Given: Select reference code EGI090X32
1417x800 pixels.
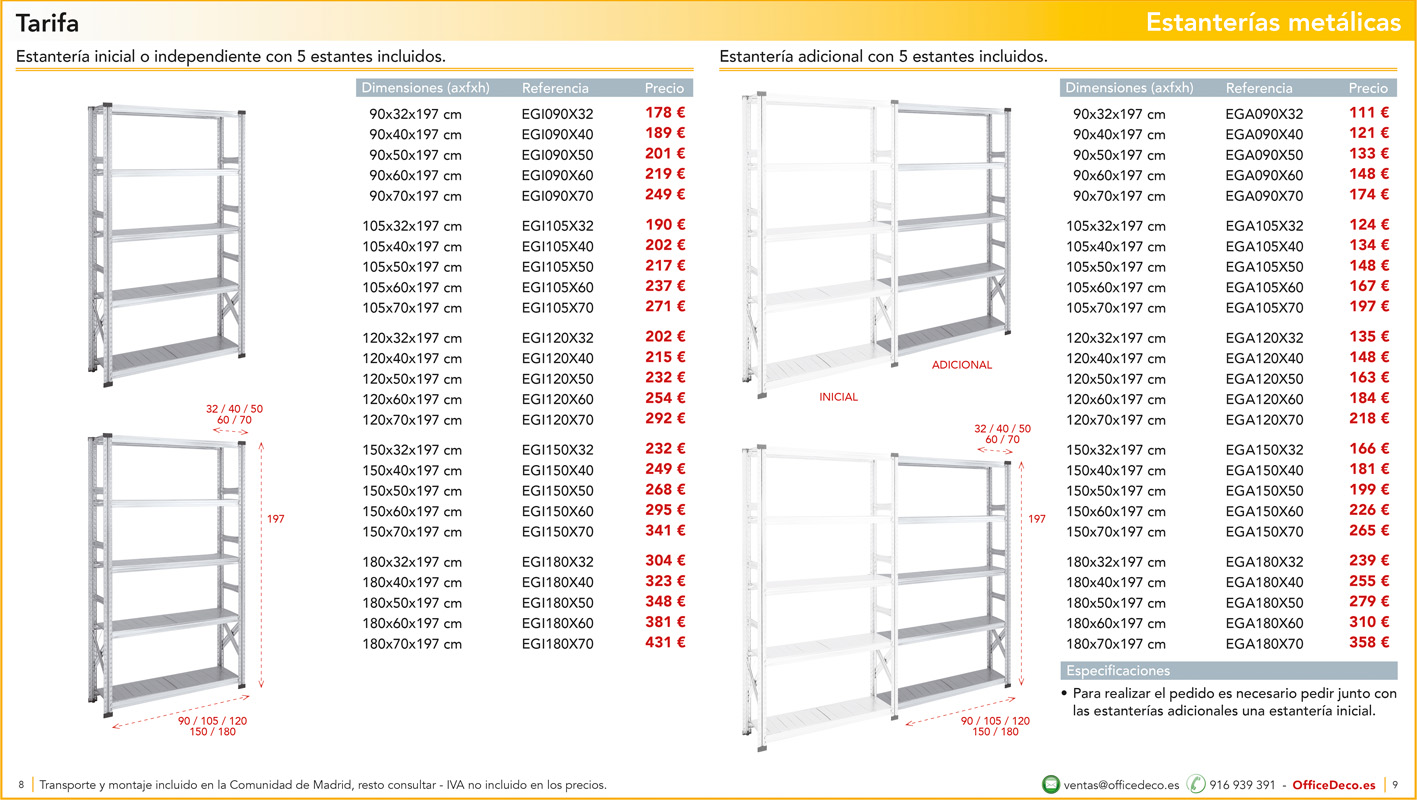Looking at the screenshot, I should [x=557, y=115].
